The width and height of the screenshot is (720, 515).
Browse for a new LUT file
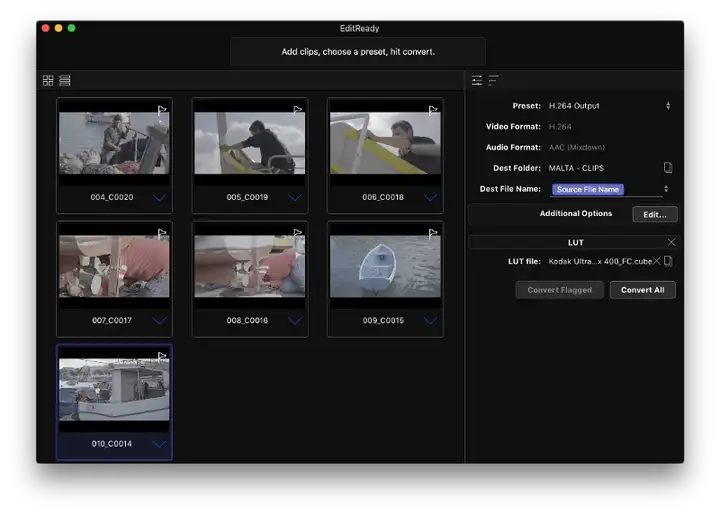(668, 261)
